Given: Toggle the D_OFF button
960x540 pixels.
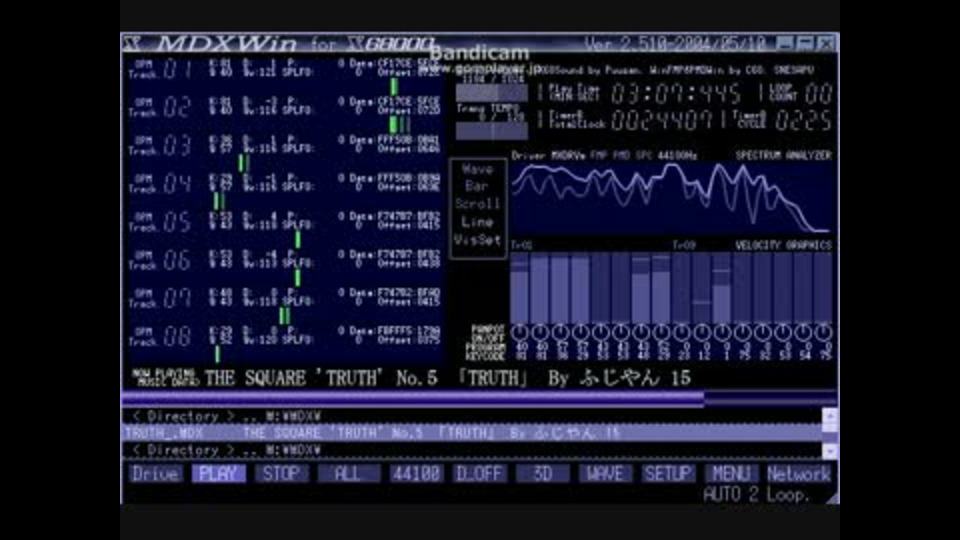Looking at the screenshot, I should pos(480,473).
